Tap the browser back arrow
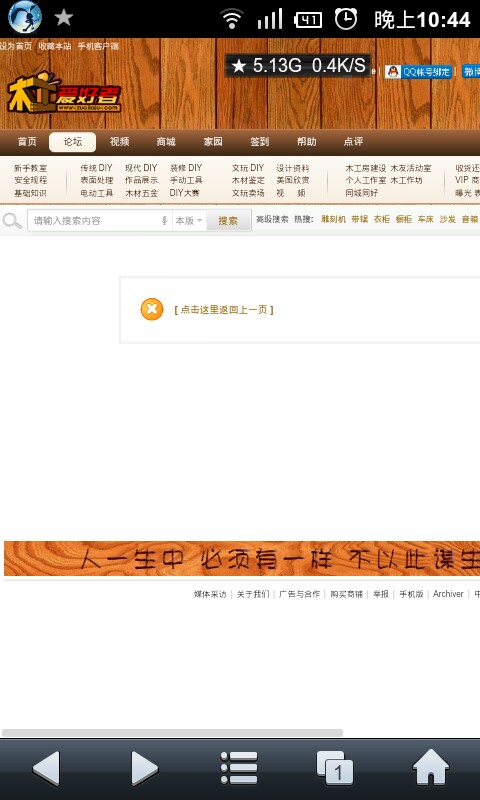Image resolution: width=480 pixels, height=800 pixels. [x=46, y=768]
